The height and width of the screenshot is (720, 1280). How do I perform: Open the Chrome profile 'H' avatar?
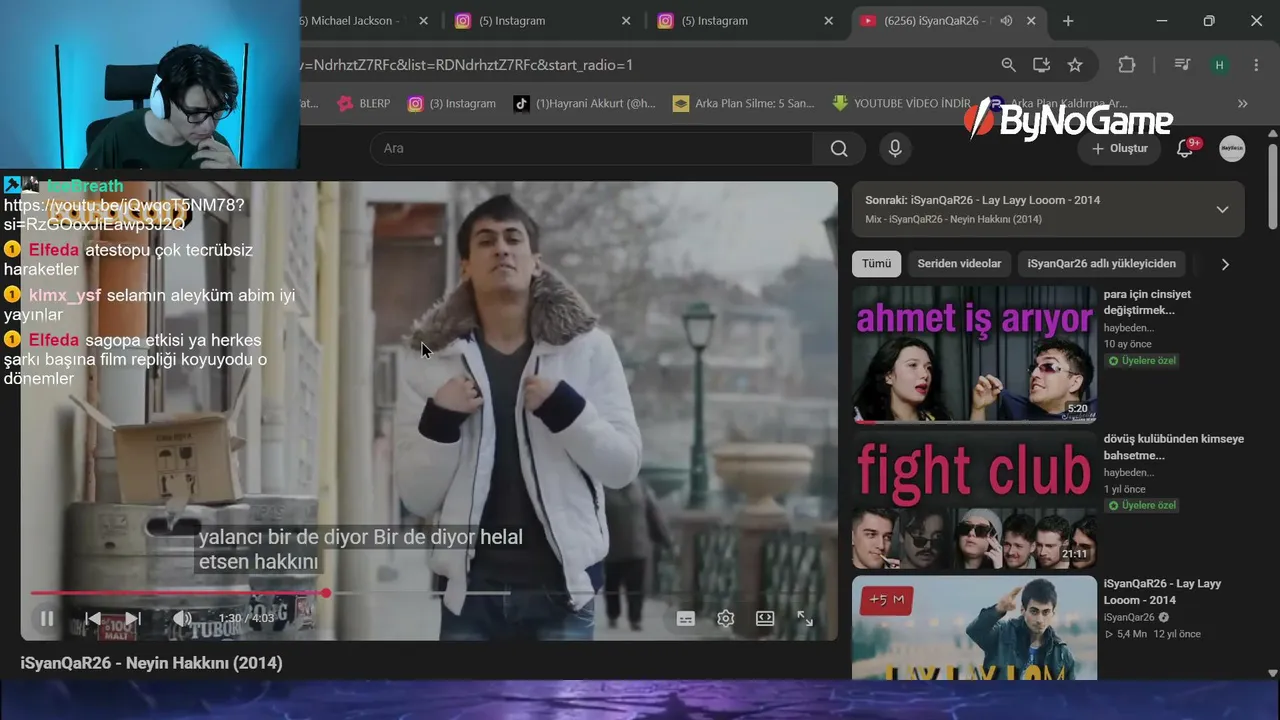1219,65
